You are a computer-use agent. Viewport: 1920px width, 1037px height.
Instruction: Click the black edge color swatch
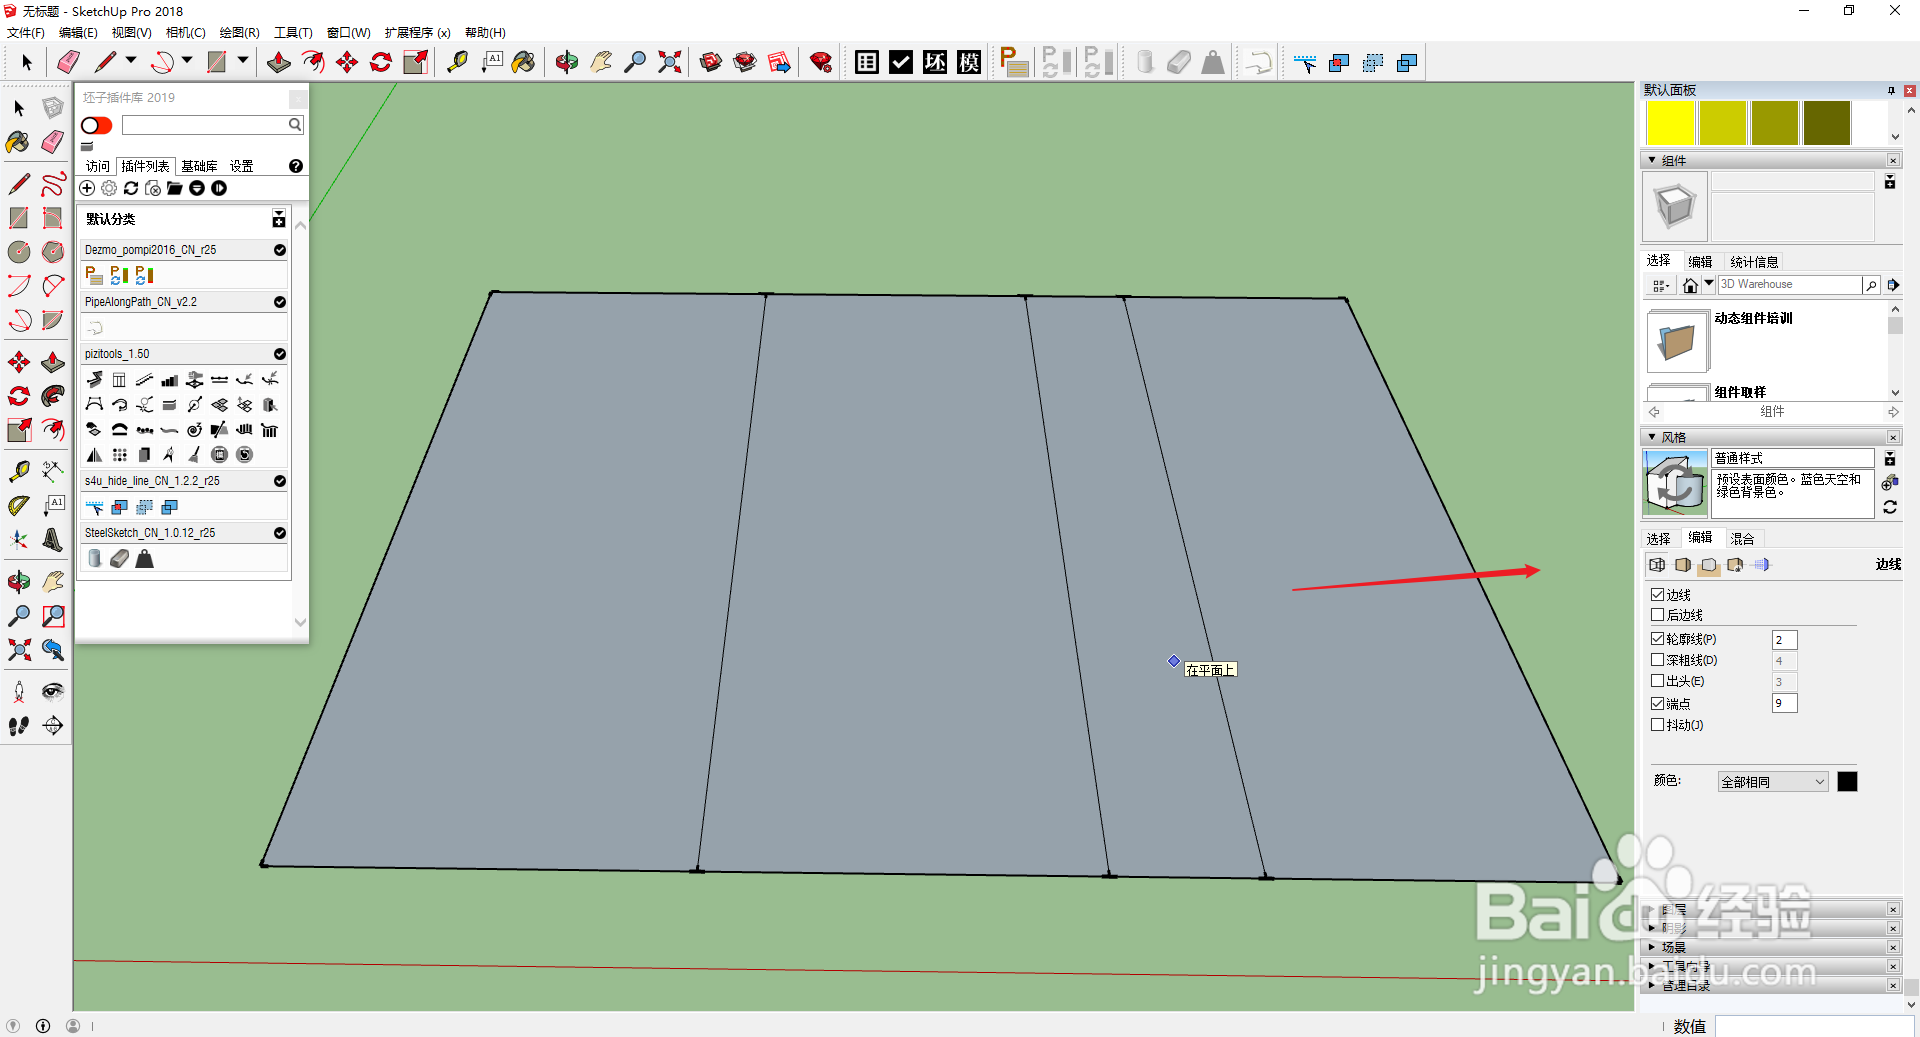pos(1847,782)
